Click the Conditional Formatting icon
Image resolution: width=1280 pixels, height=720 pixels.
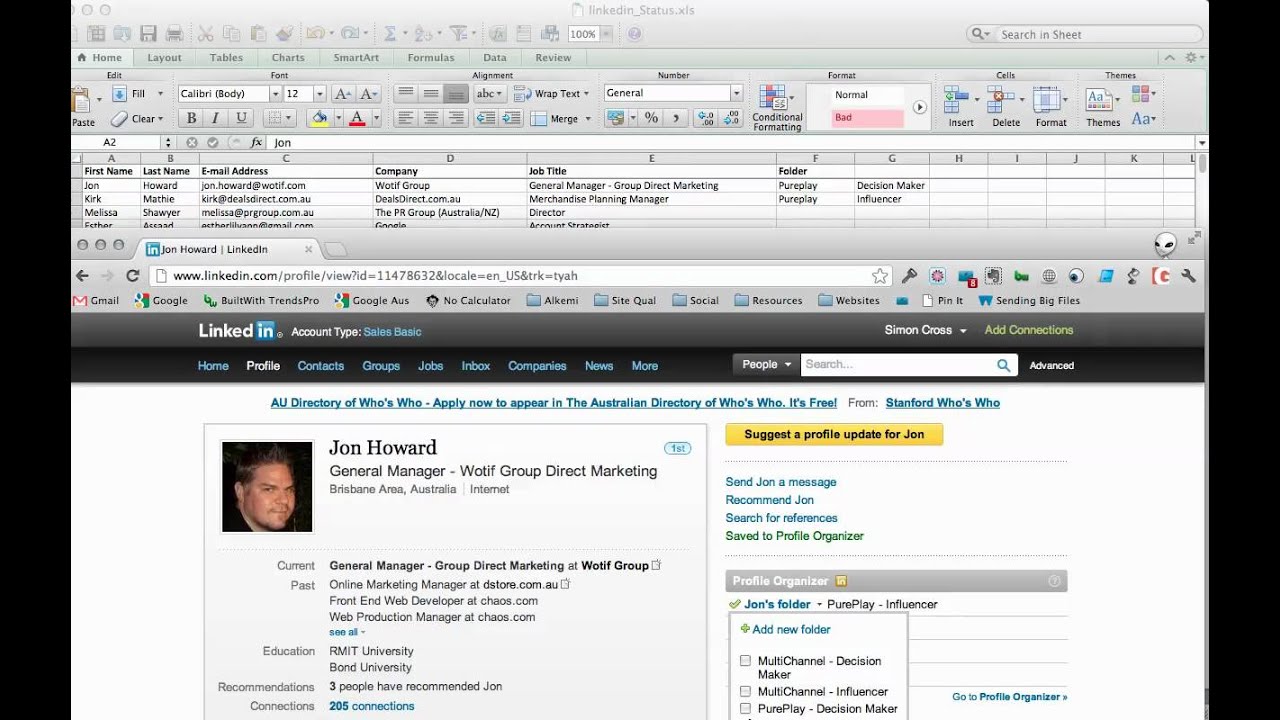point(773,97)
